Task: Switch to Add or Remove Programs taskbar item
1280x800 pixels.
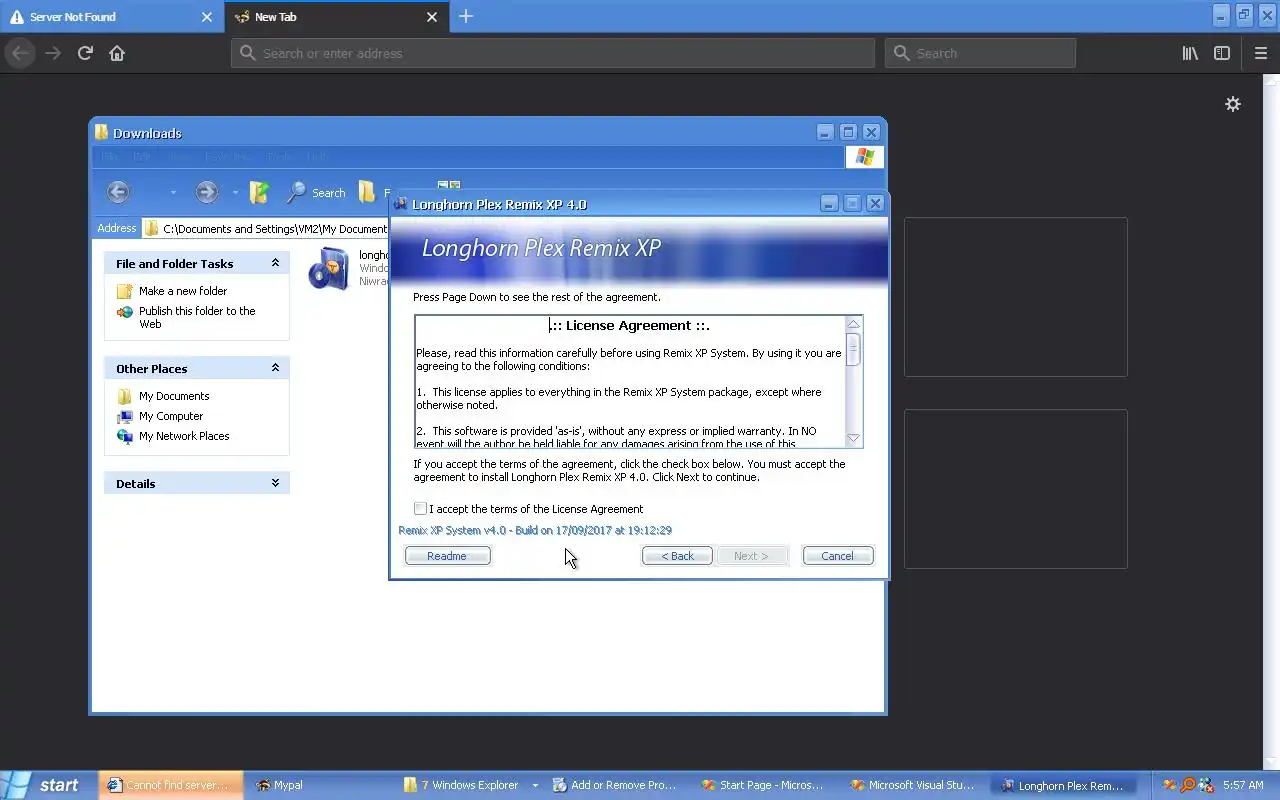Action: click(x=618, y=785)
